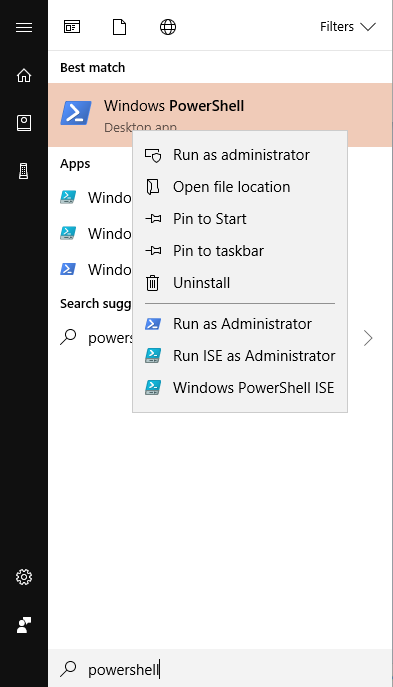Click the first Apps result PowerShell ISE icon
This screenshot has width=393, height=687.
click(68, 198)
